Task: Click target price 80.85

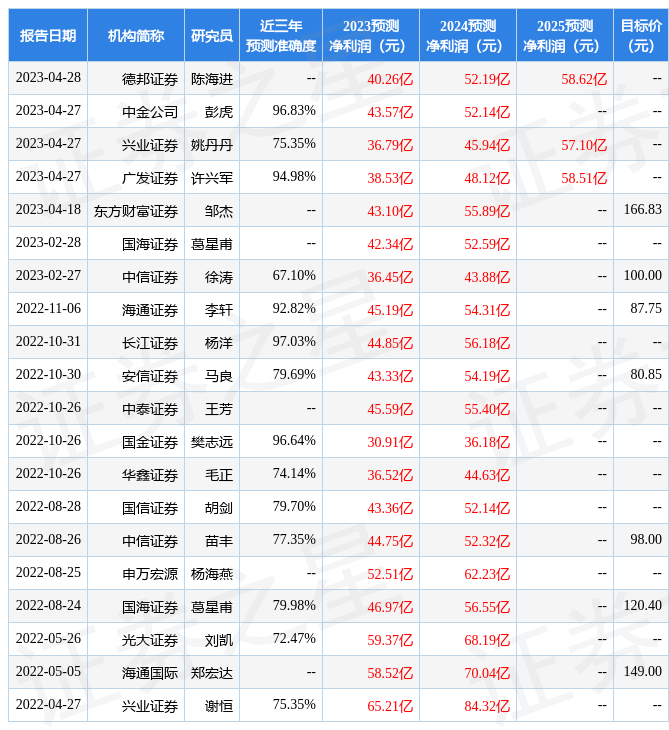Action: click(x=646, y=375)
